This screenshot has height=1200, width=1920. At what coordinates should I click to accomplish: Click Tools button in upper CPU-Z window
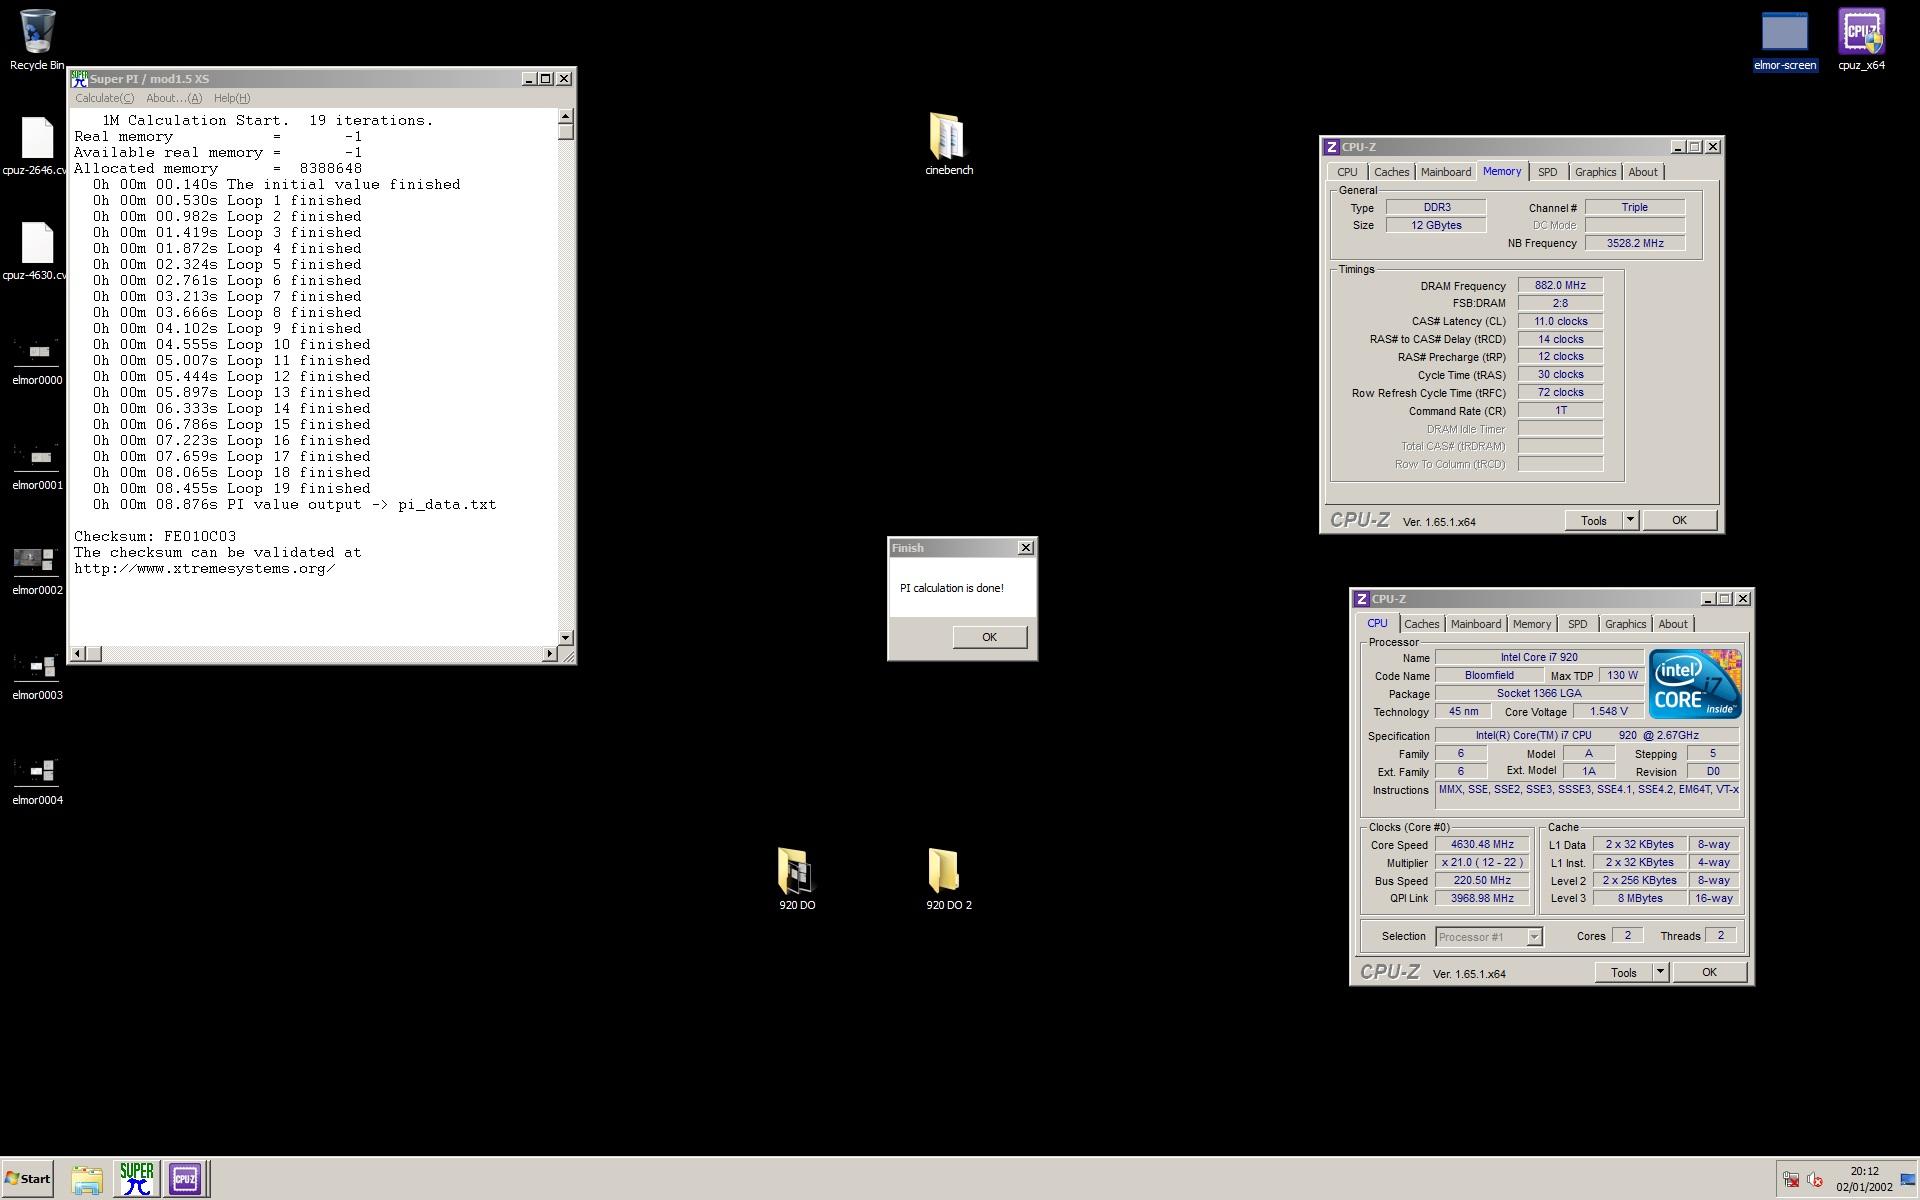[1593, 521]
